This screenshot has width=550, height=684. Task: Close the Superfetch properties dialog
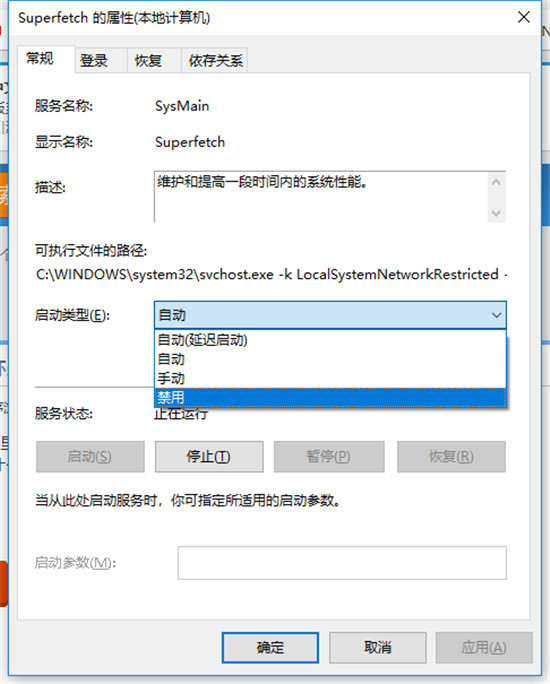[523, 17]
